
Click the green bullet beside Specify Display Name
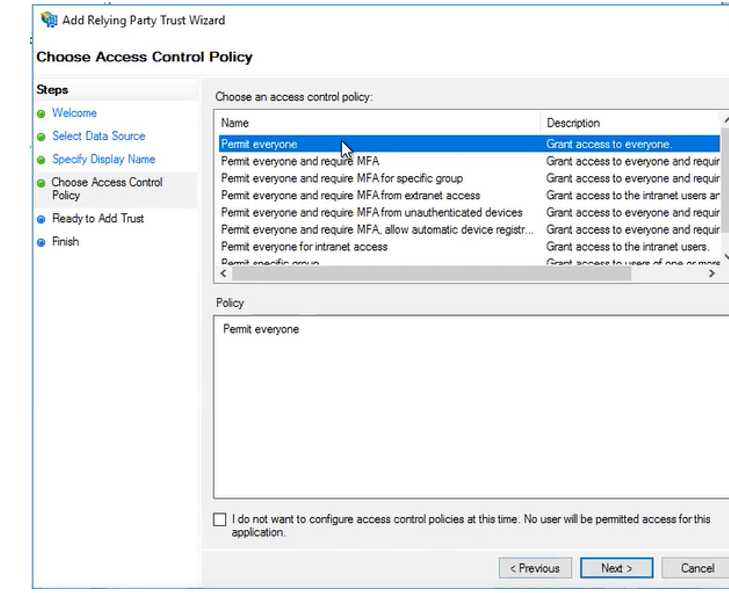coord(41,160)
